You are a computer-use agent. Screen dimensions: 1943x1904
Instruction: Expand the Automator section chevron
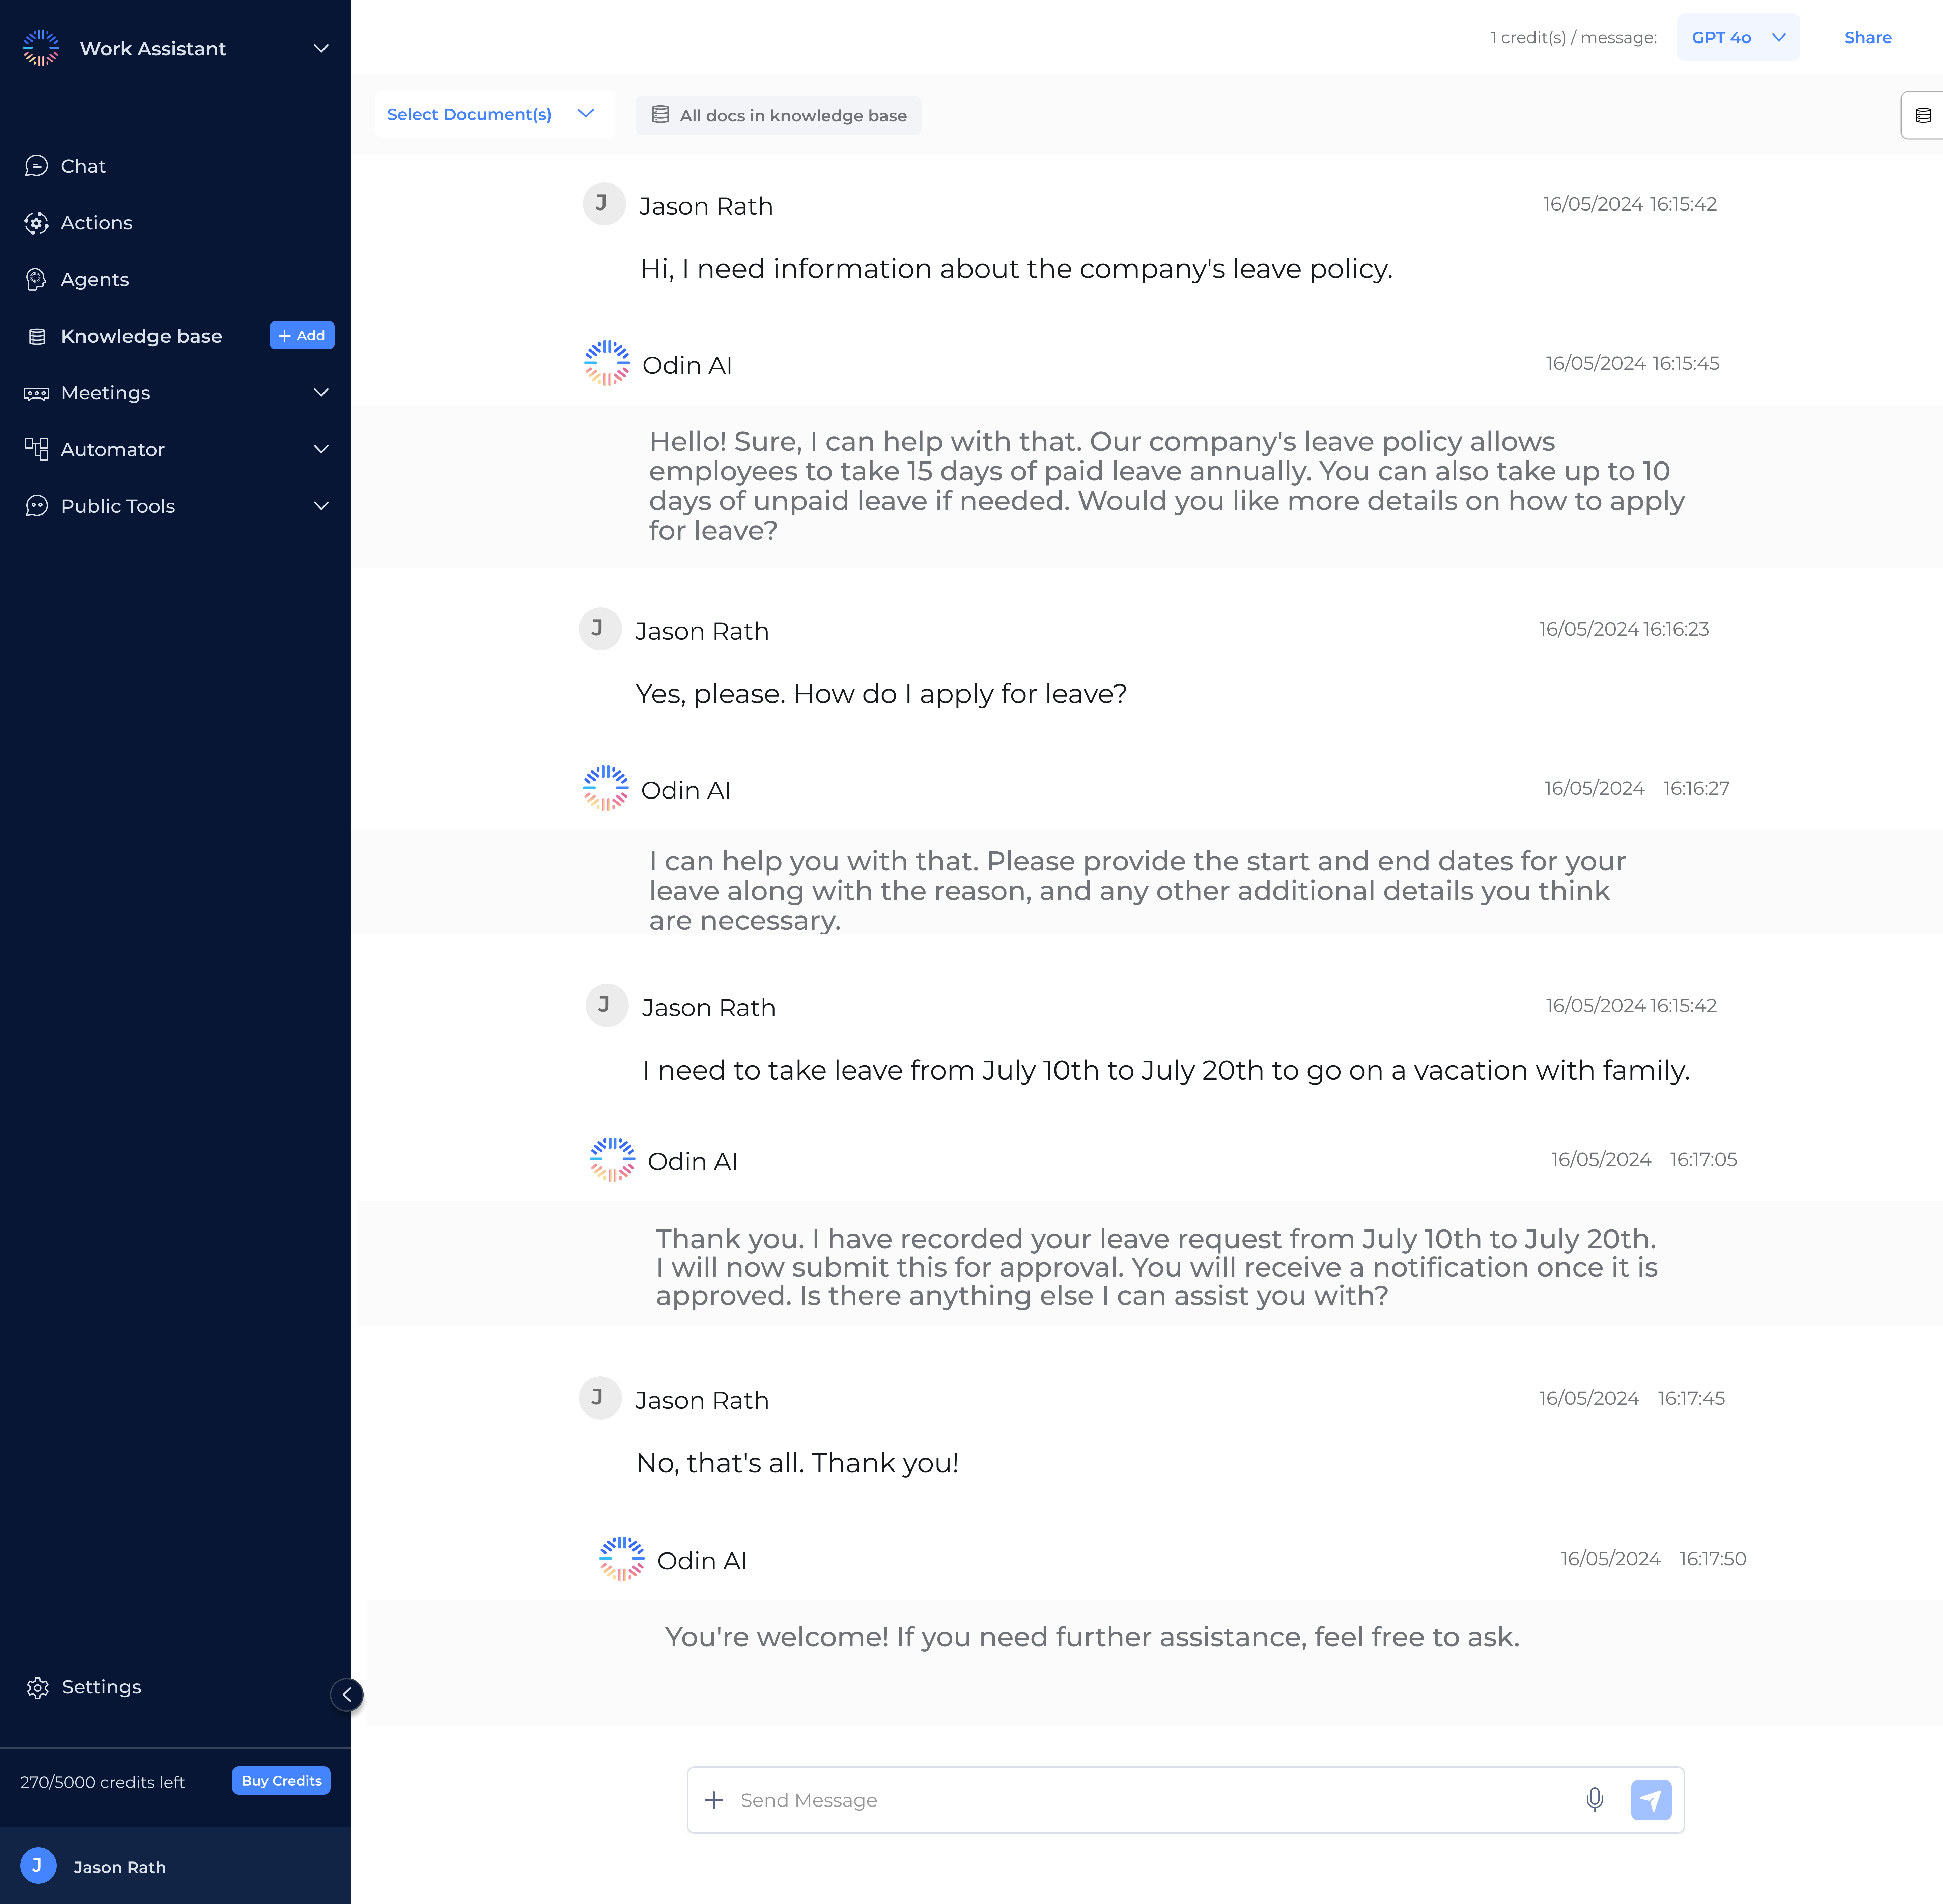coord(321,448)
